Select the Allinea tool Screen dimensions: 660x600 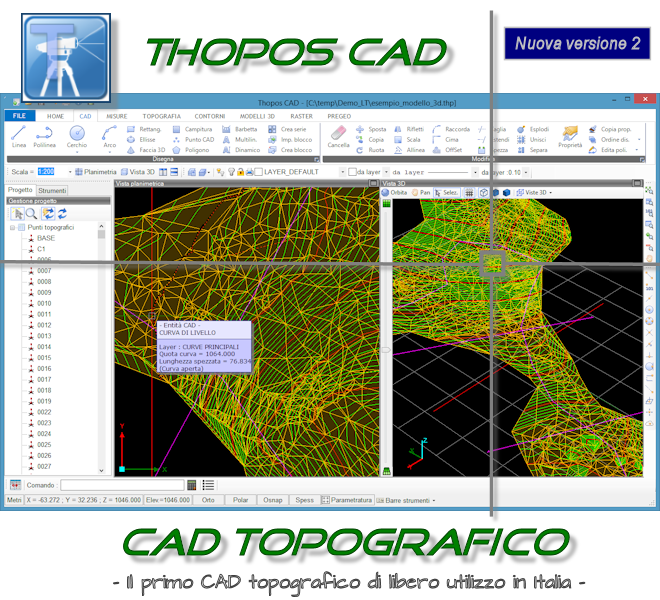410,150
